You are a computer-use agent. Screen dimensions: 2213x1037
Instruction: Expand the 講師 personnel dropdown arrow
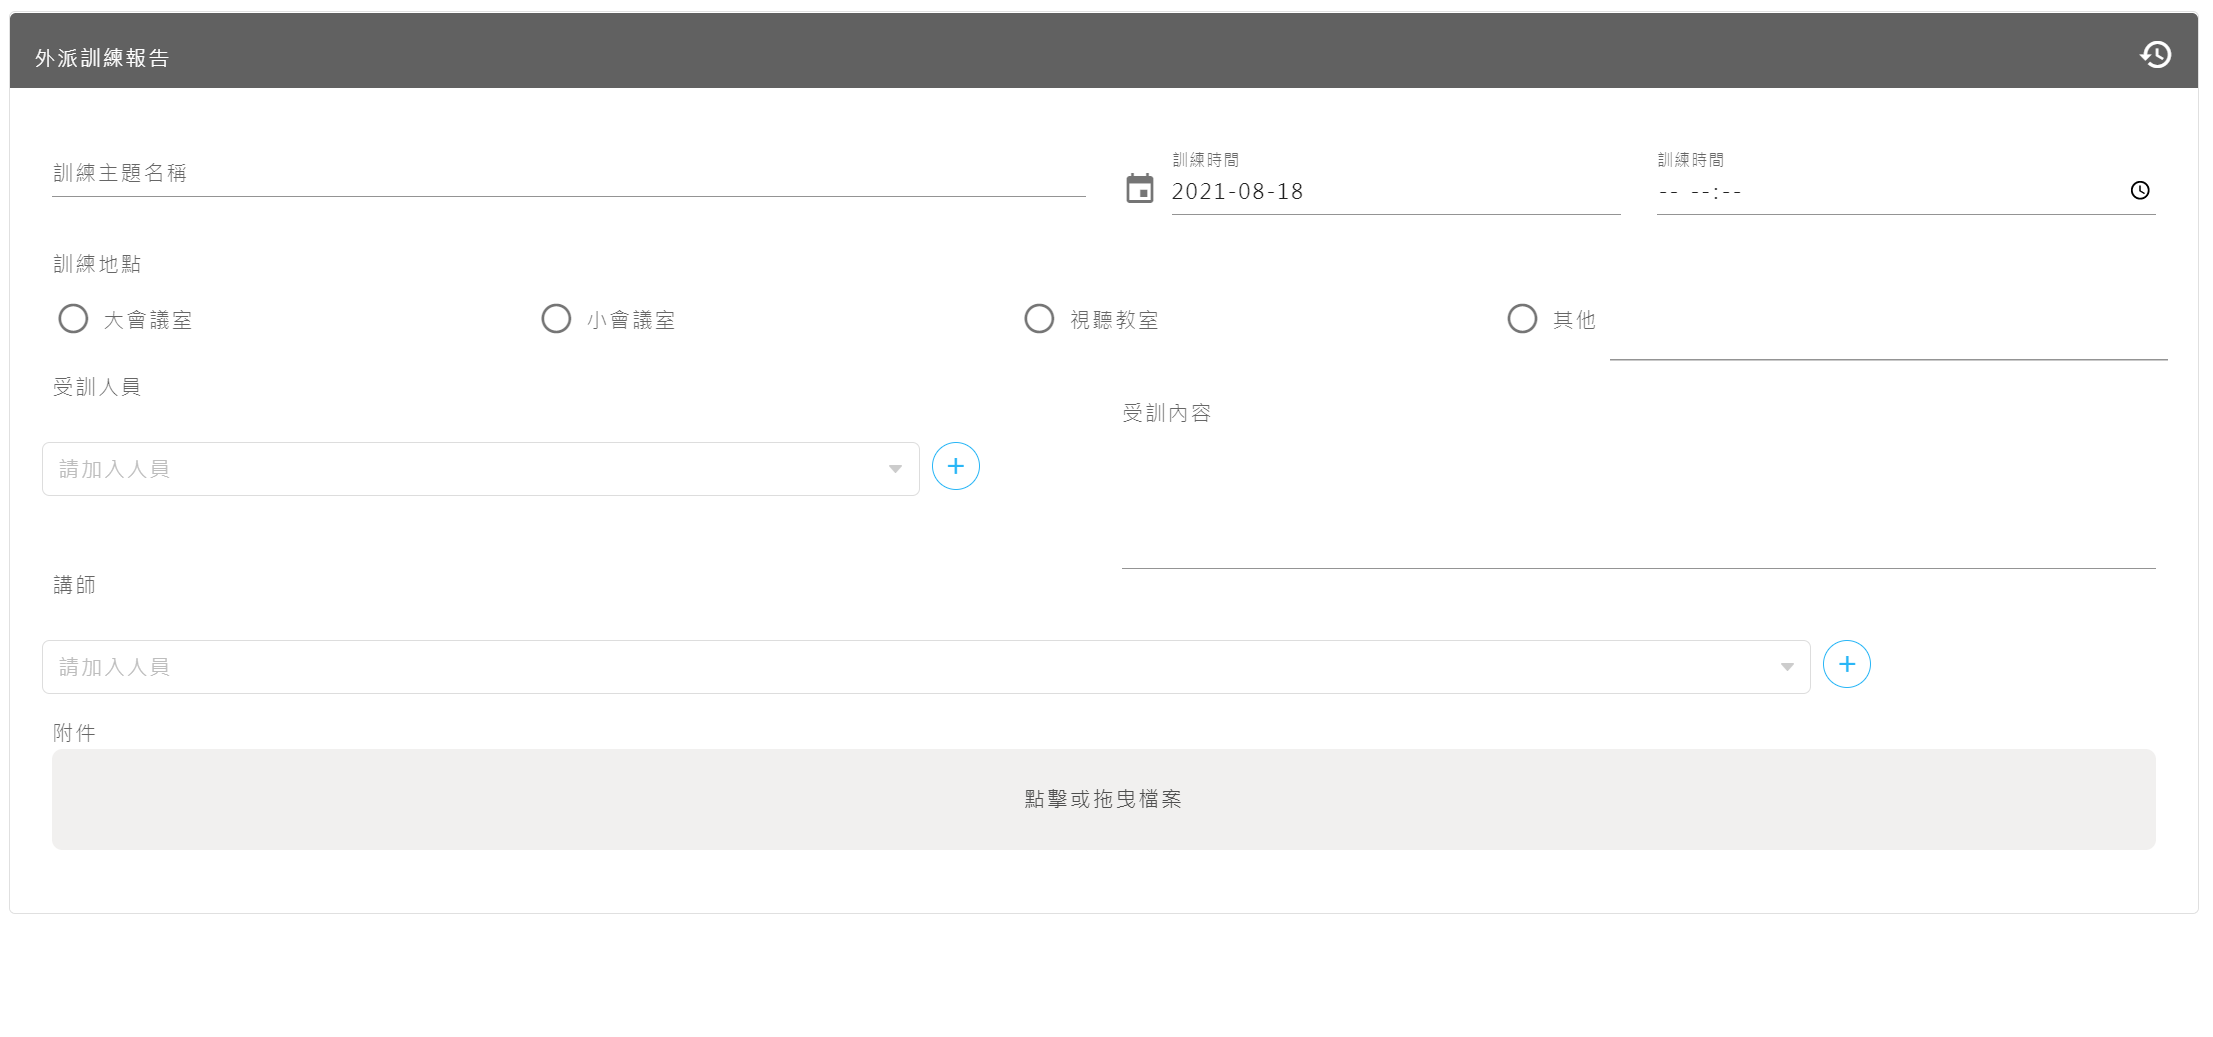pos(1786,667)
